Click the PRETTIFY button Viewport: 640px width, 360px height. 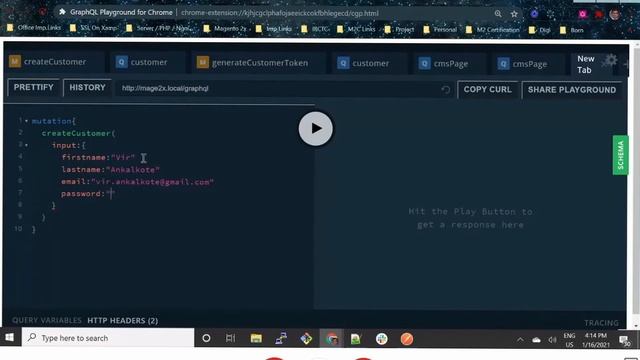[33, 87]
